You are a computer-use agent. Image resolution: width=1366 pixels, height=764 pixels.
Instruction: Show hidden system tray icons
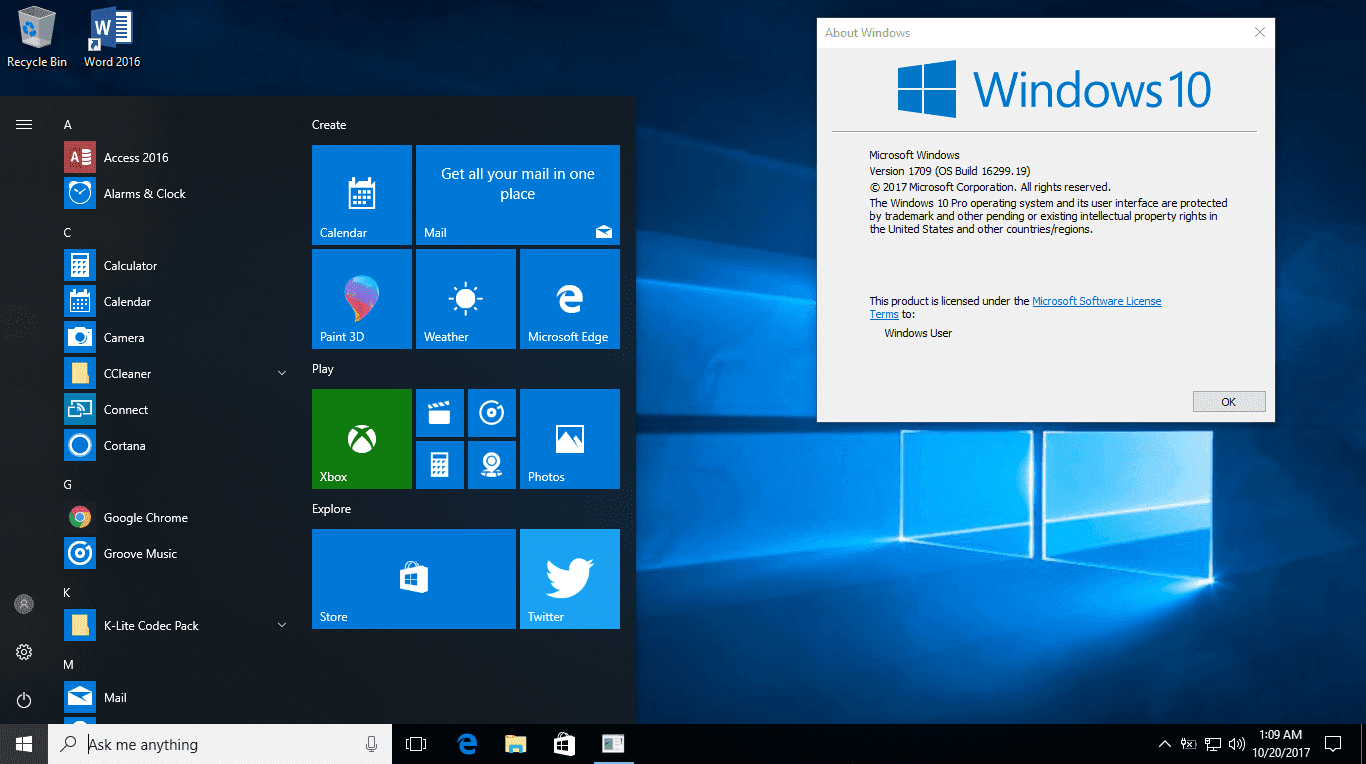(1164, 744)
